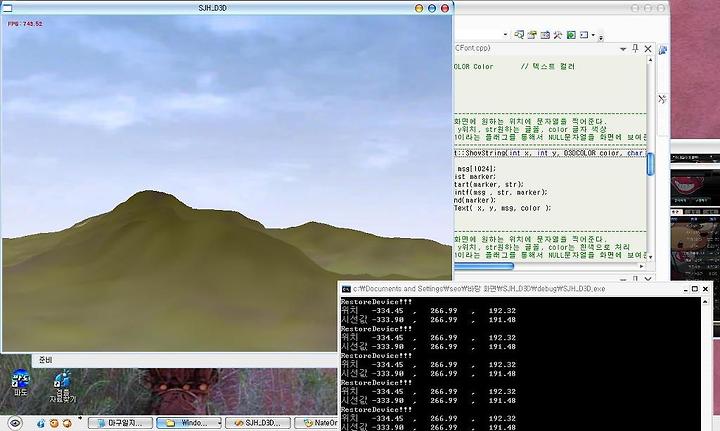Screen dimensions: 720x431
Task: Minimize the SJH_D3D.exe console window
Action: pyautogui.click(x=686, y=289)
